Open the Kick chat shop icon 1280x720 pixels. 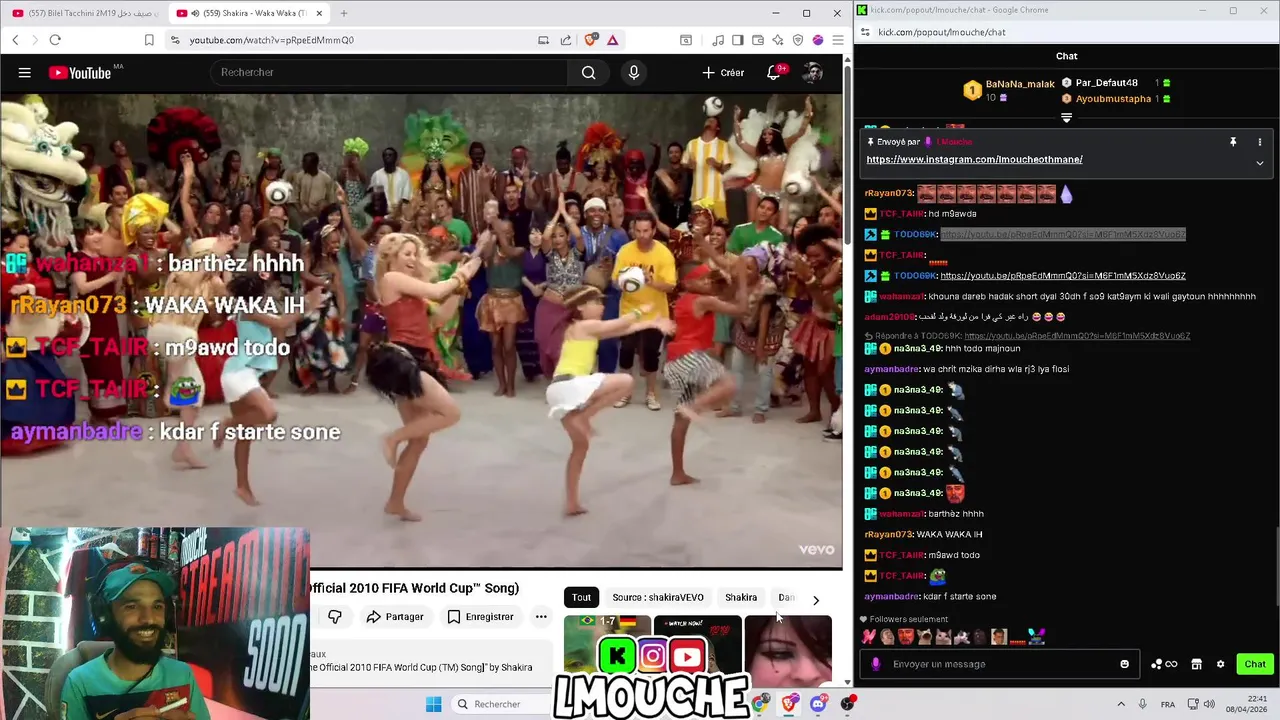tap(1196, 664)
